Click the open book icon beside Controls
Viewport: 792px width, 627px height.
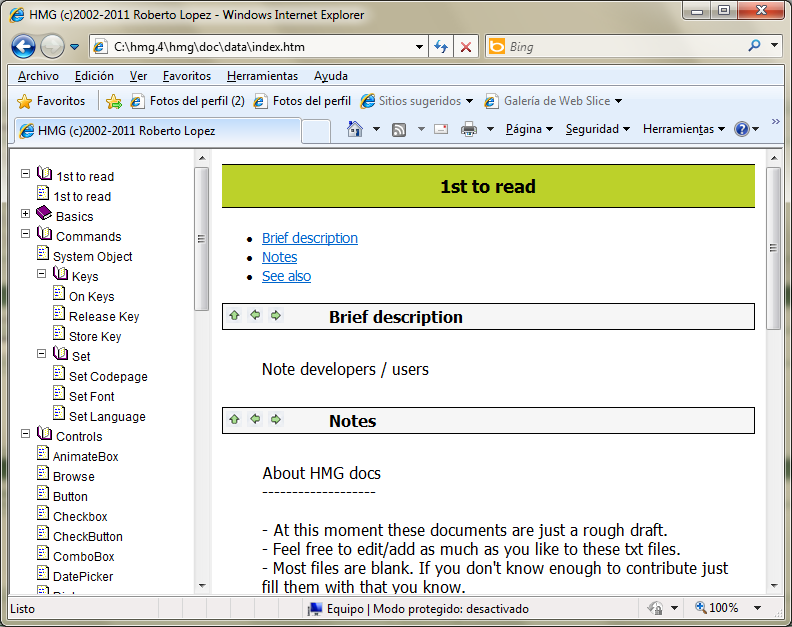[x=44, y=433]
